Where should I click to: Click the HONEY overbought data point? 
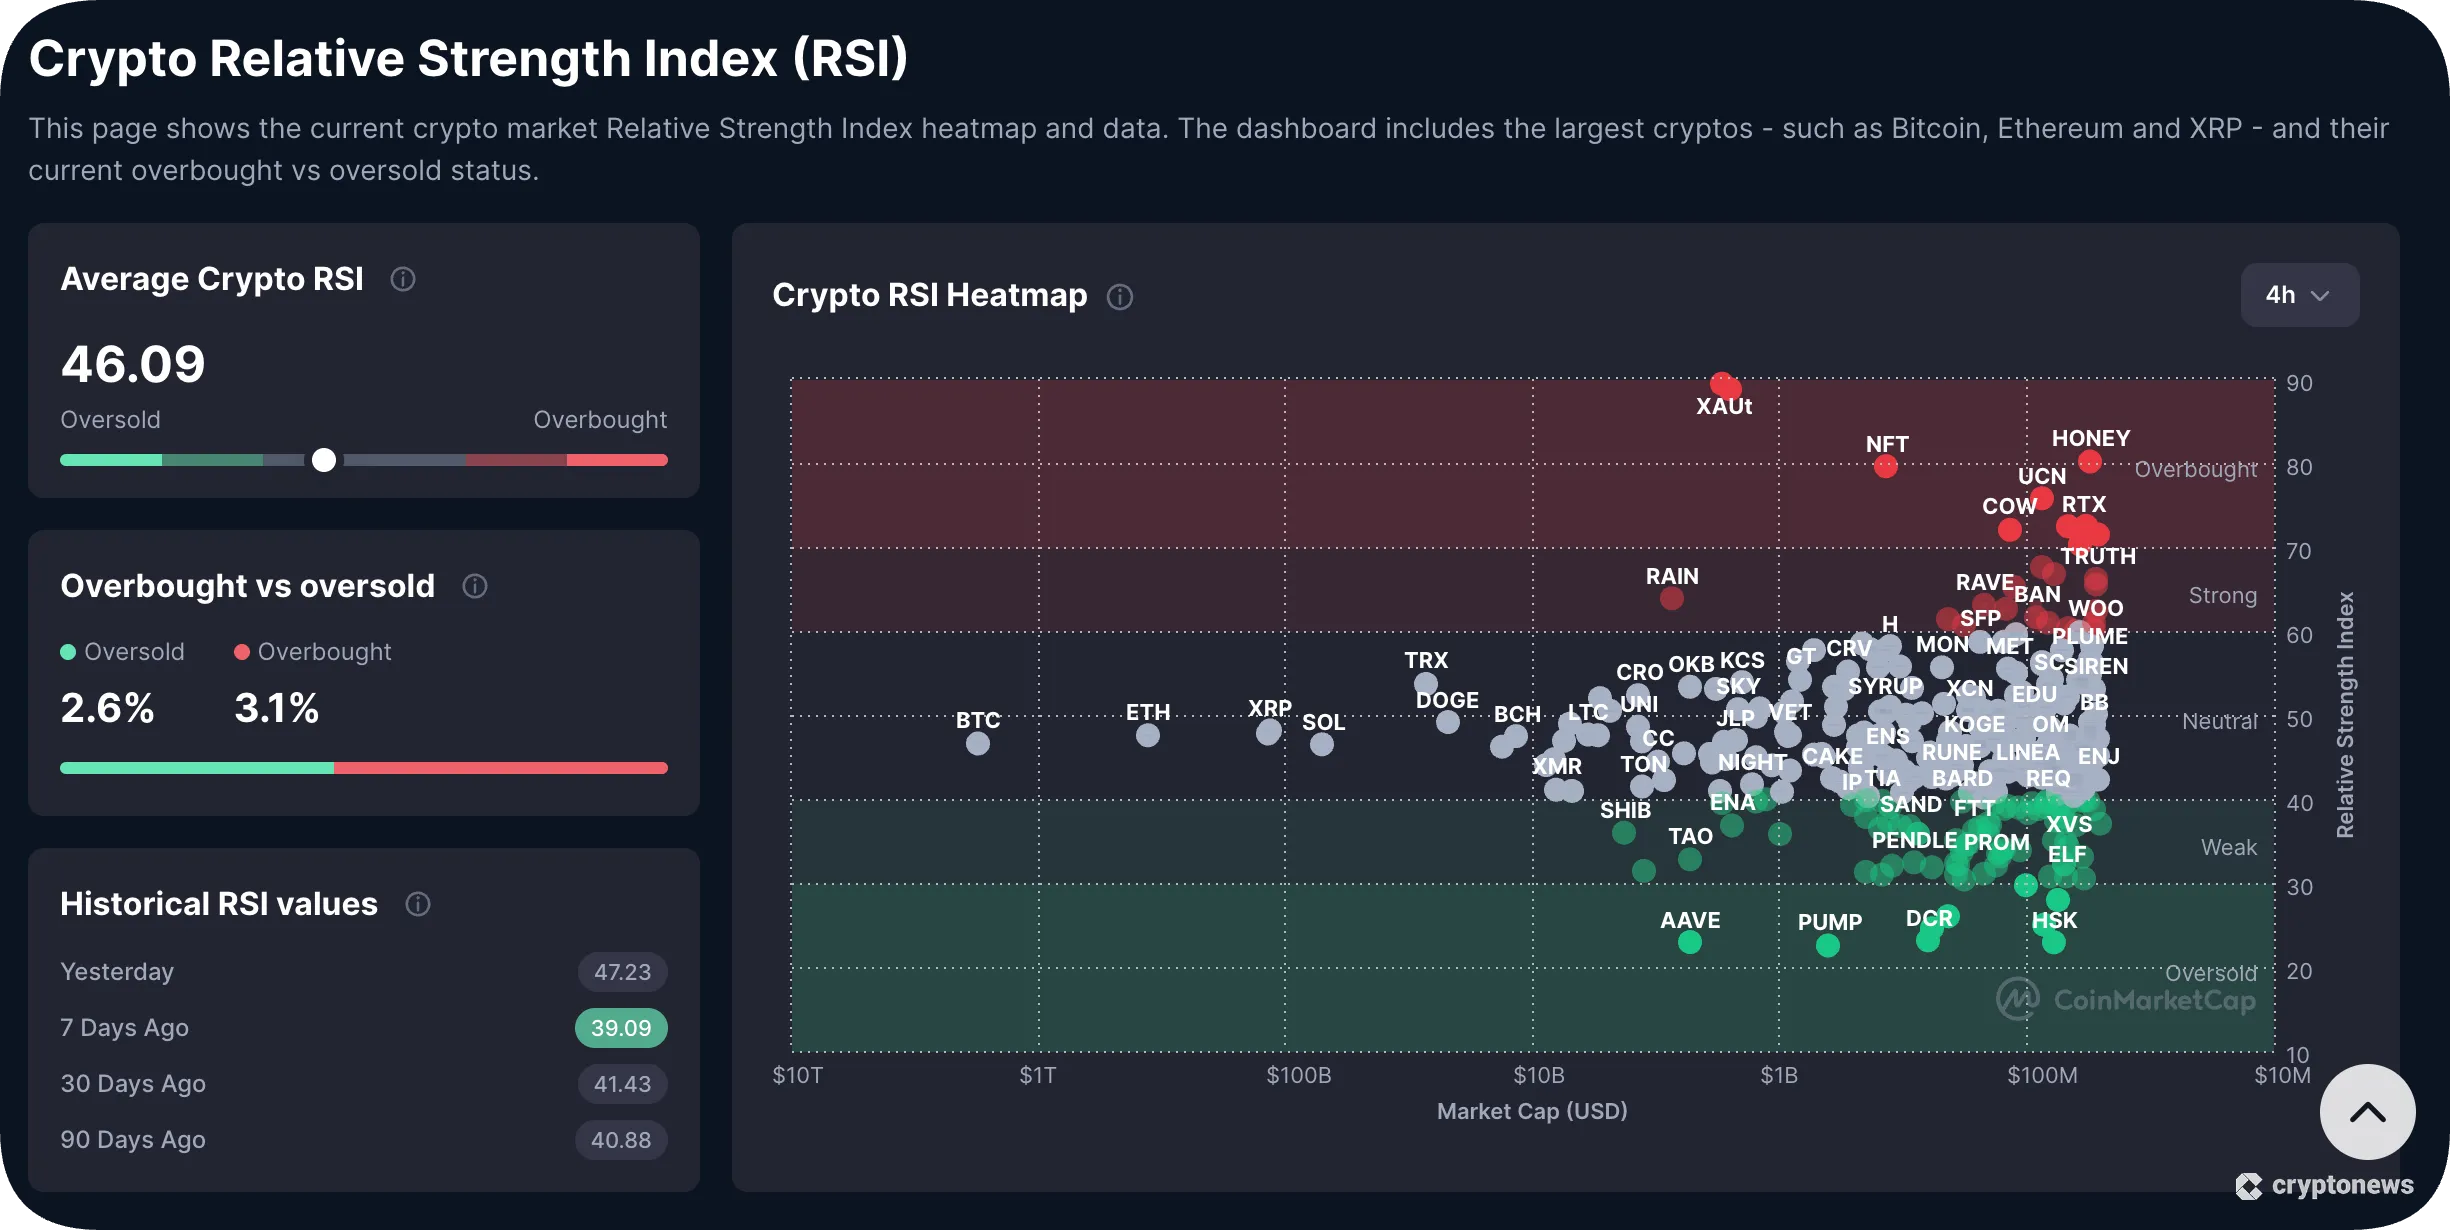2089,461
